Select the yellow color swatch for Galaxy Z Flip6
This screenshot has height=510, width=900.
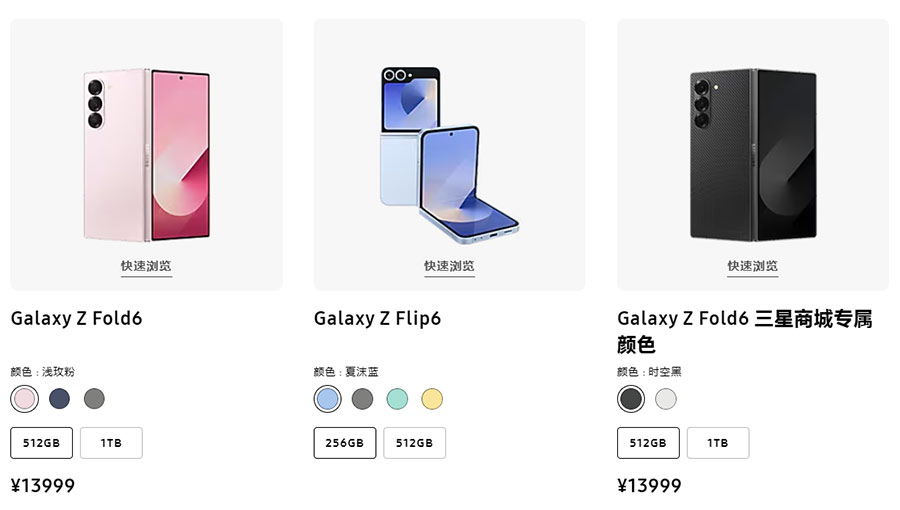click(x=432, y=399)
